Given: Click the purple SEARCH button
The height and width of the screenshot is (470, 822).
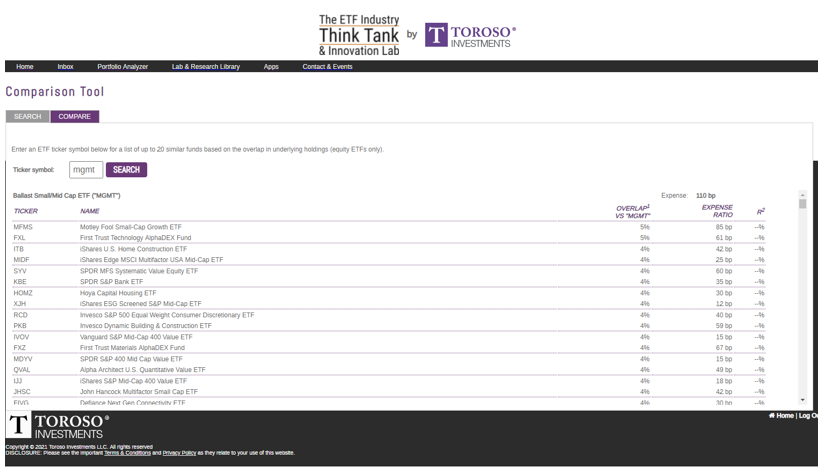Looking at the screenshot, I should [126, 170].
